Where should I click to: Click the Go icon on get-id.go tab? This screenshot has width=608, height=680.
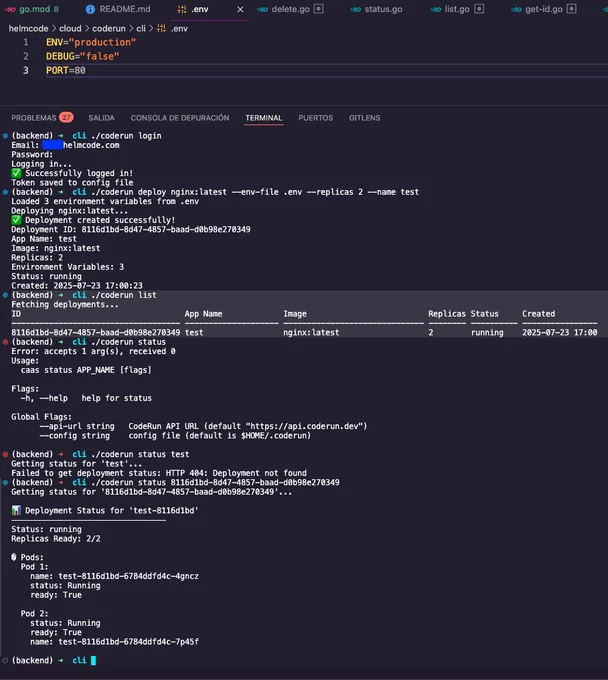coord(516,9)
